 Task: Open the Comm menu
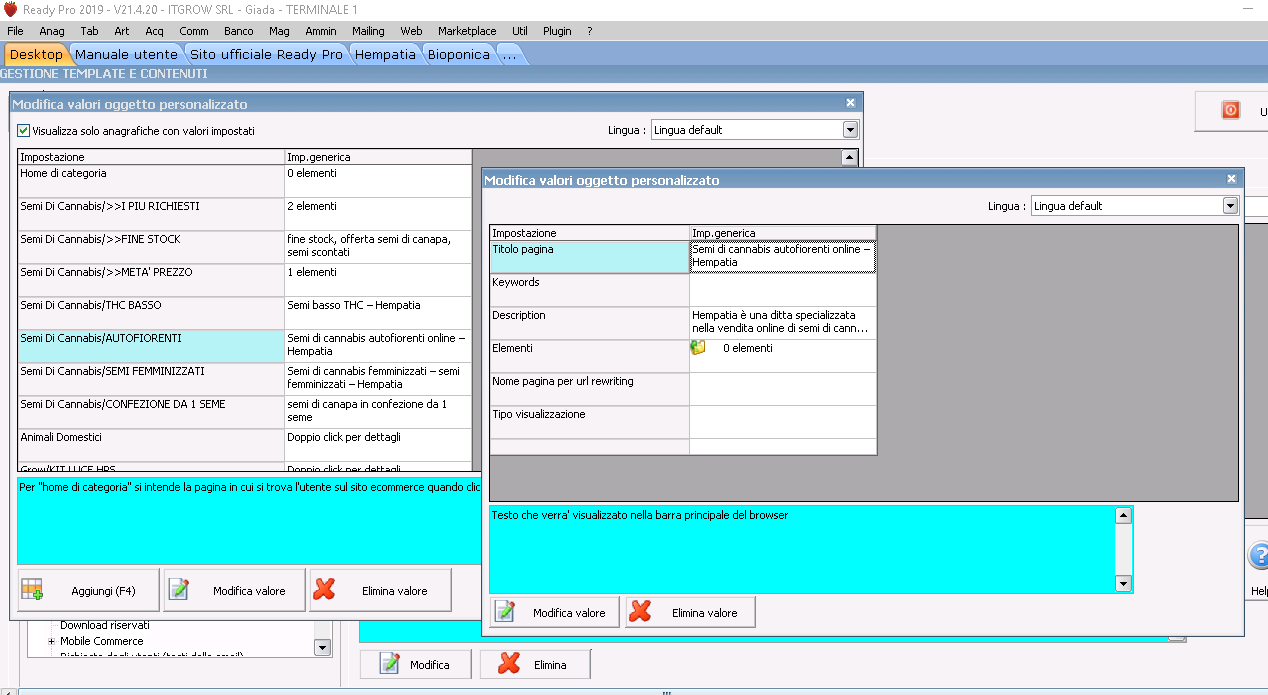coord(194,31)
